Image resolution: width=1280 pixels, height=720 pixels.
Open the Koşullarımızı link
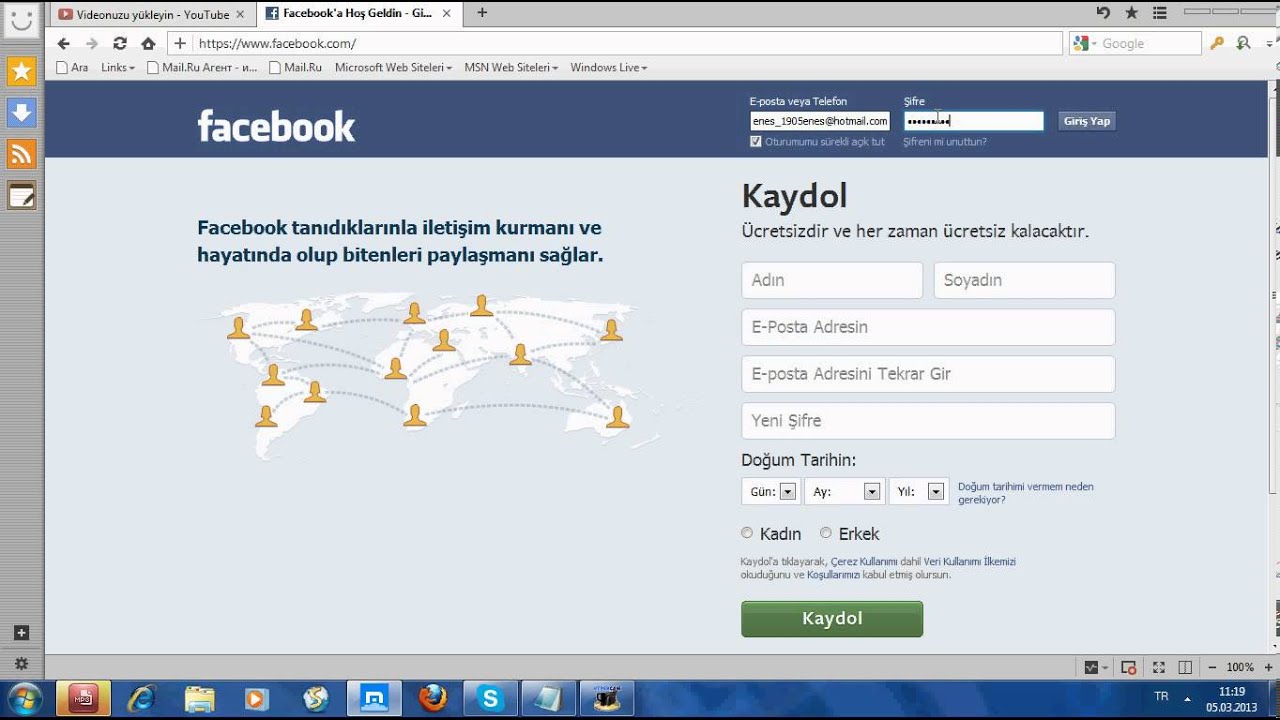[x=834, y=575]
